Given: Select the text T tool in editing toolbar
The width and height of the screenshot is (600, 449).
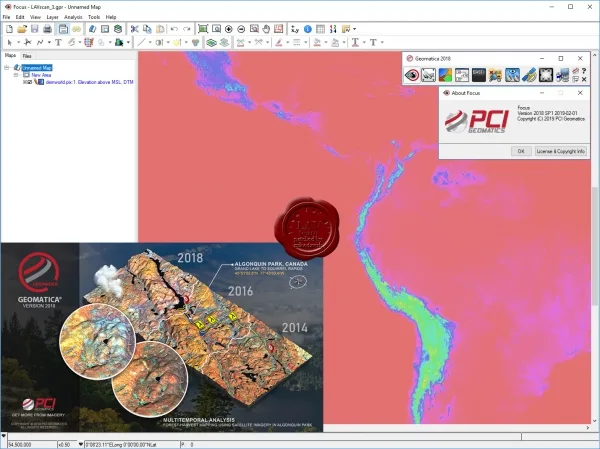Looking at the screenshot, I should pyautogui.click(x=58, y=42).
